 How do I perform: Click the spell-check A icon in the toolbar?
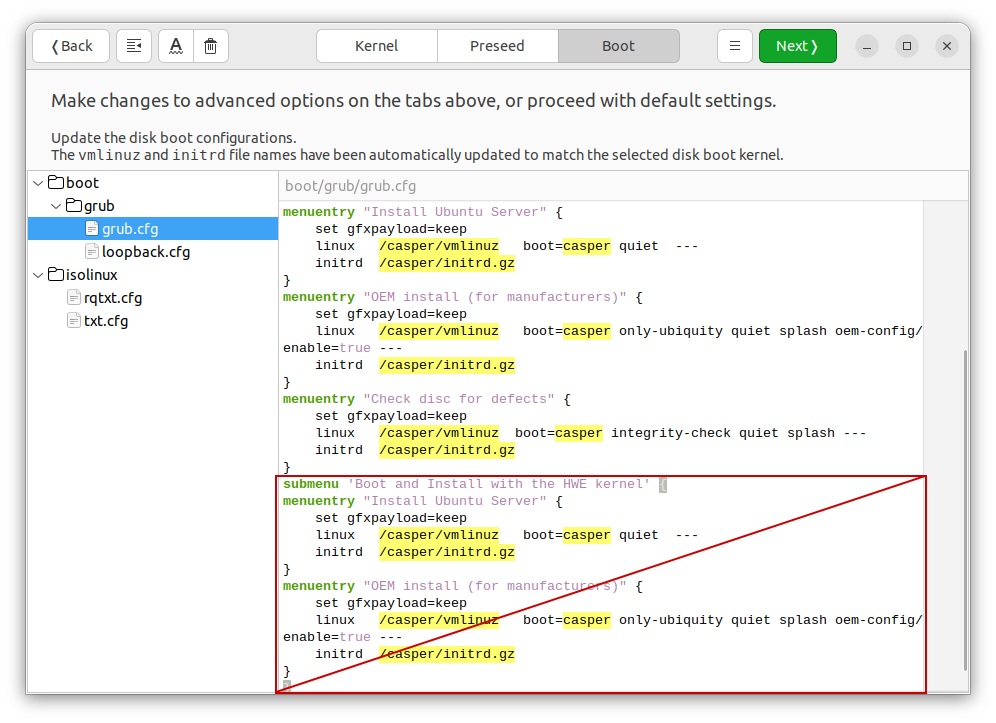tap(175, 45)
